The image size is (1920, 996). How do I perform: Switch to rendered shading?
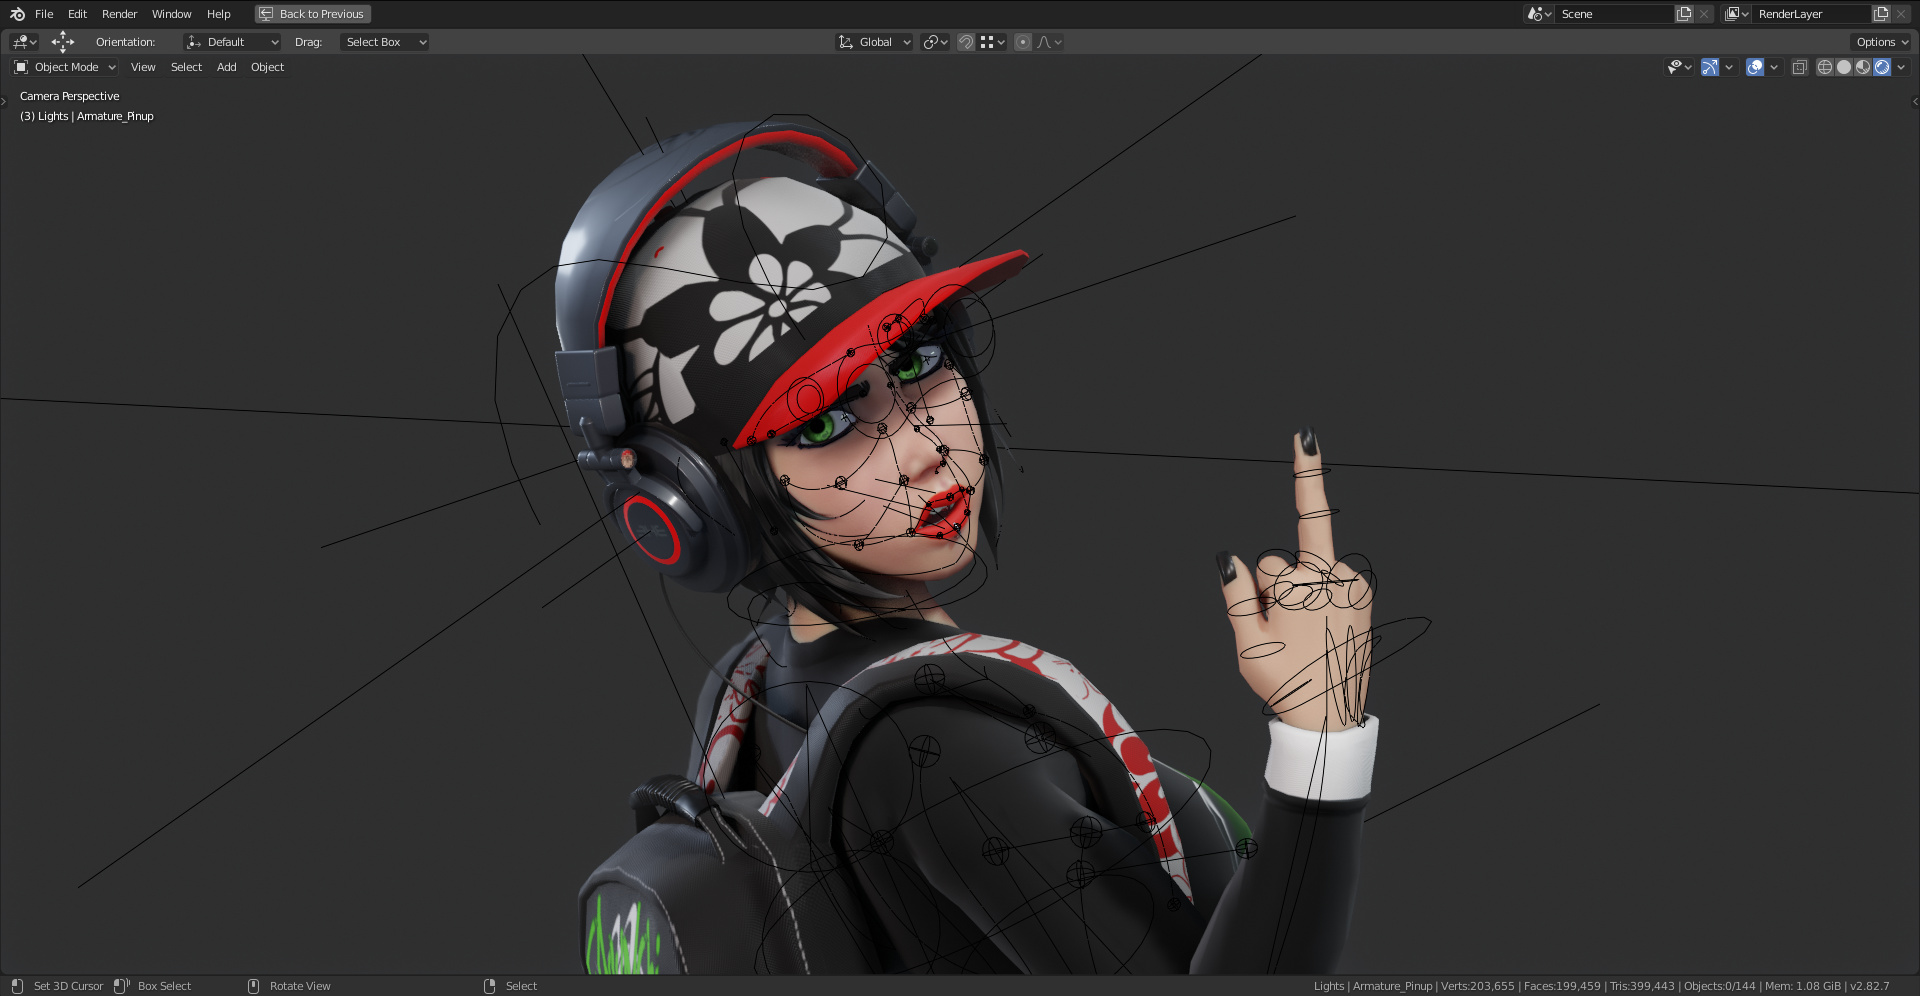1882,67
